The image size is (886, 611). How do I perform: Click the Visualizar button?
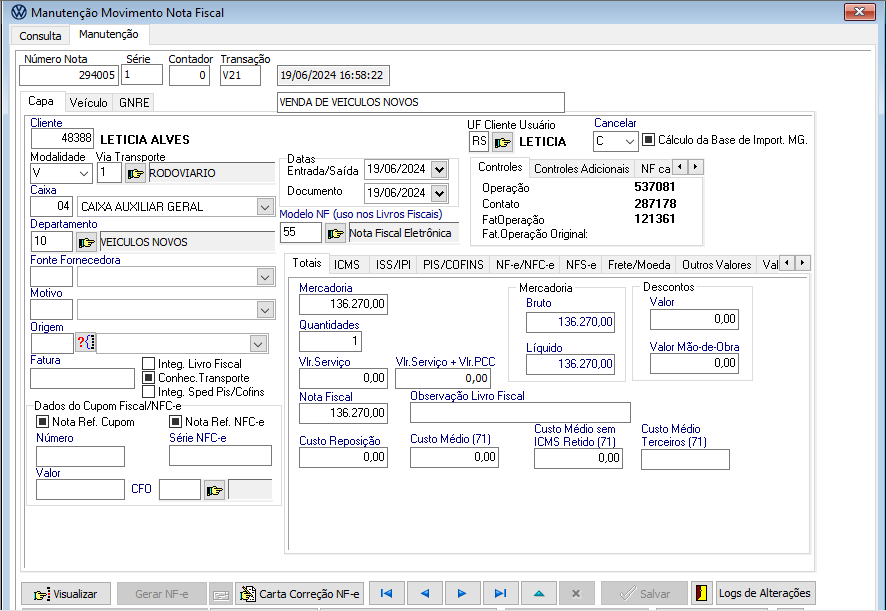tap(66, 593)
